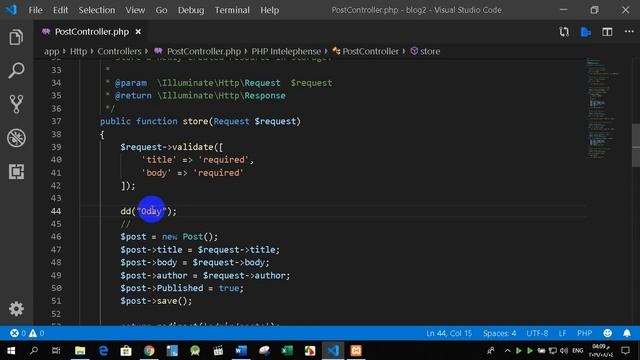640x360 pixels.
Task: Open the Debug view with the crossed-out bug icon
Action: click(16, 138)
